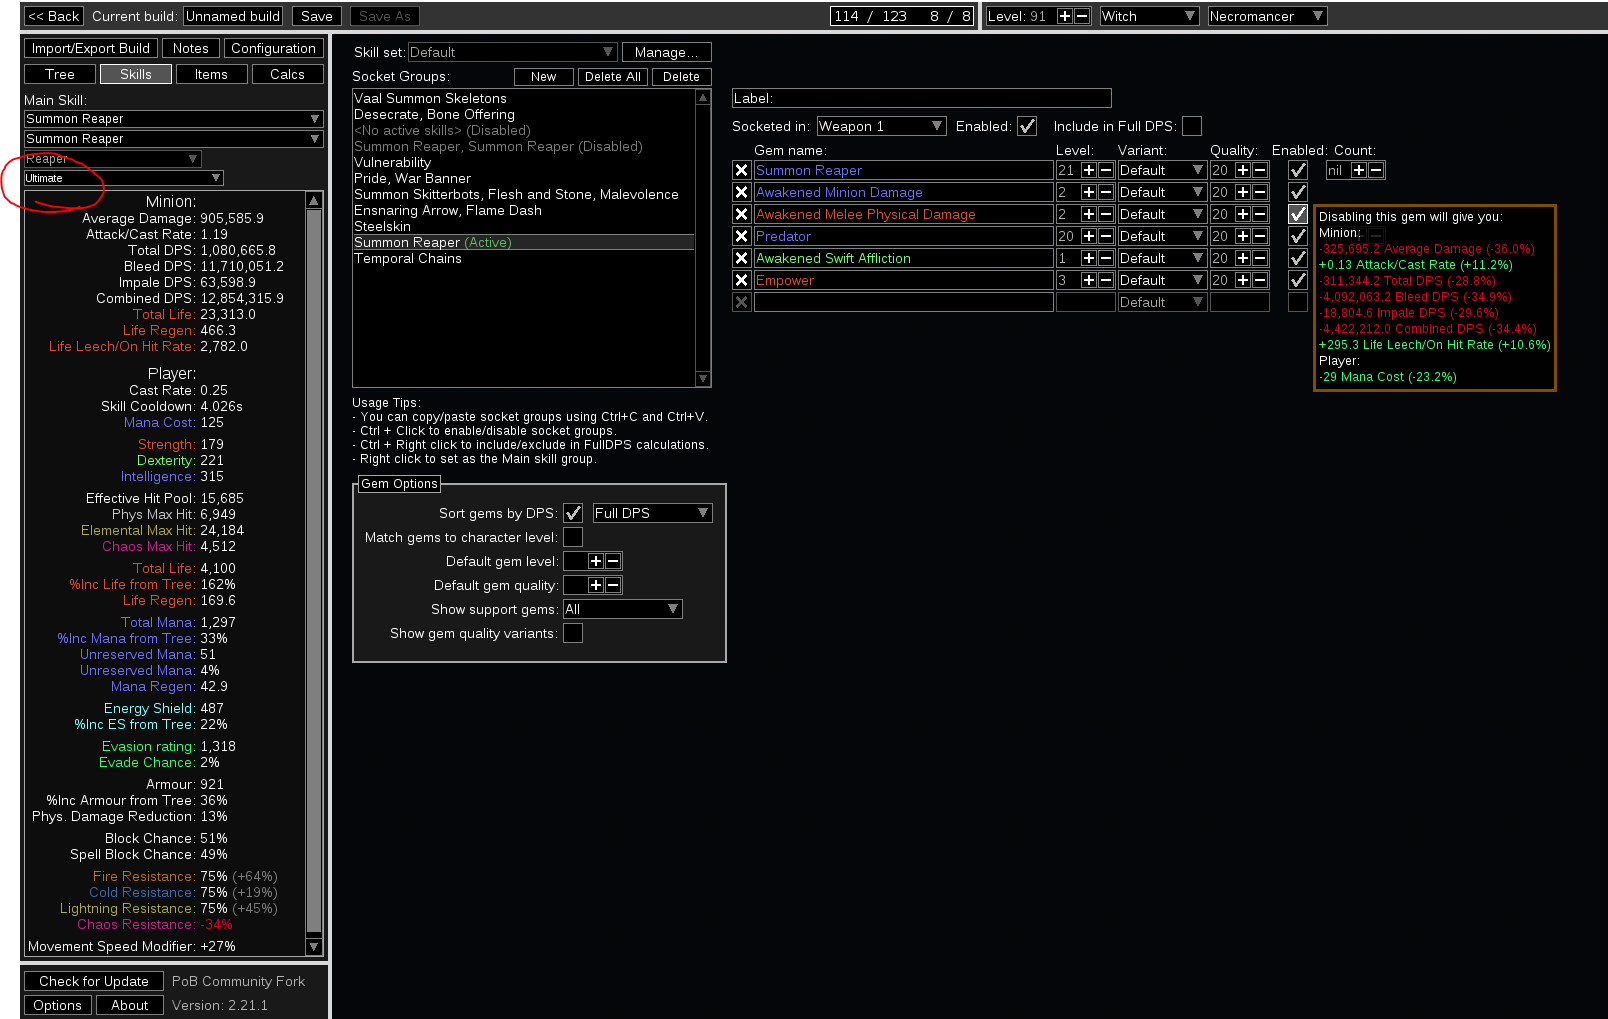The image size is (1608, 1019).
Task: Increase character level with plus button
Action: (x=1065, y=16)
